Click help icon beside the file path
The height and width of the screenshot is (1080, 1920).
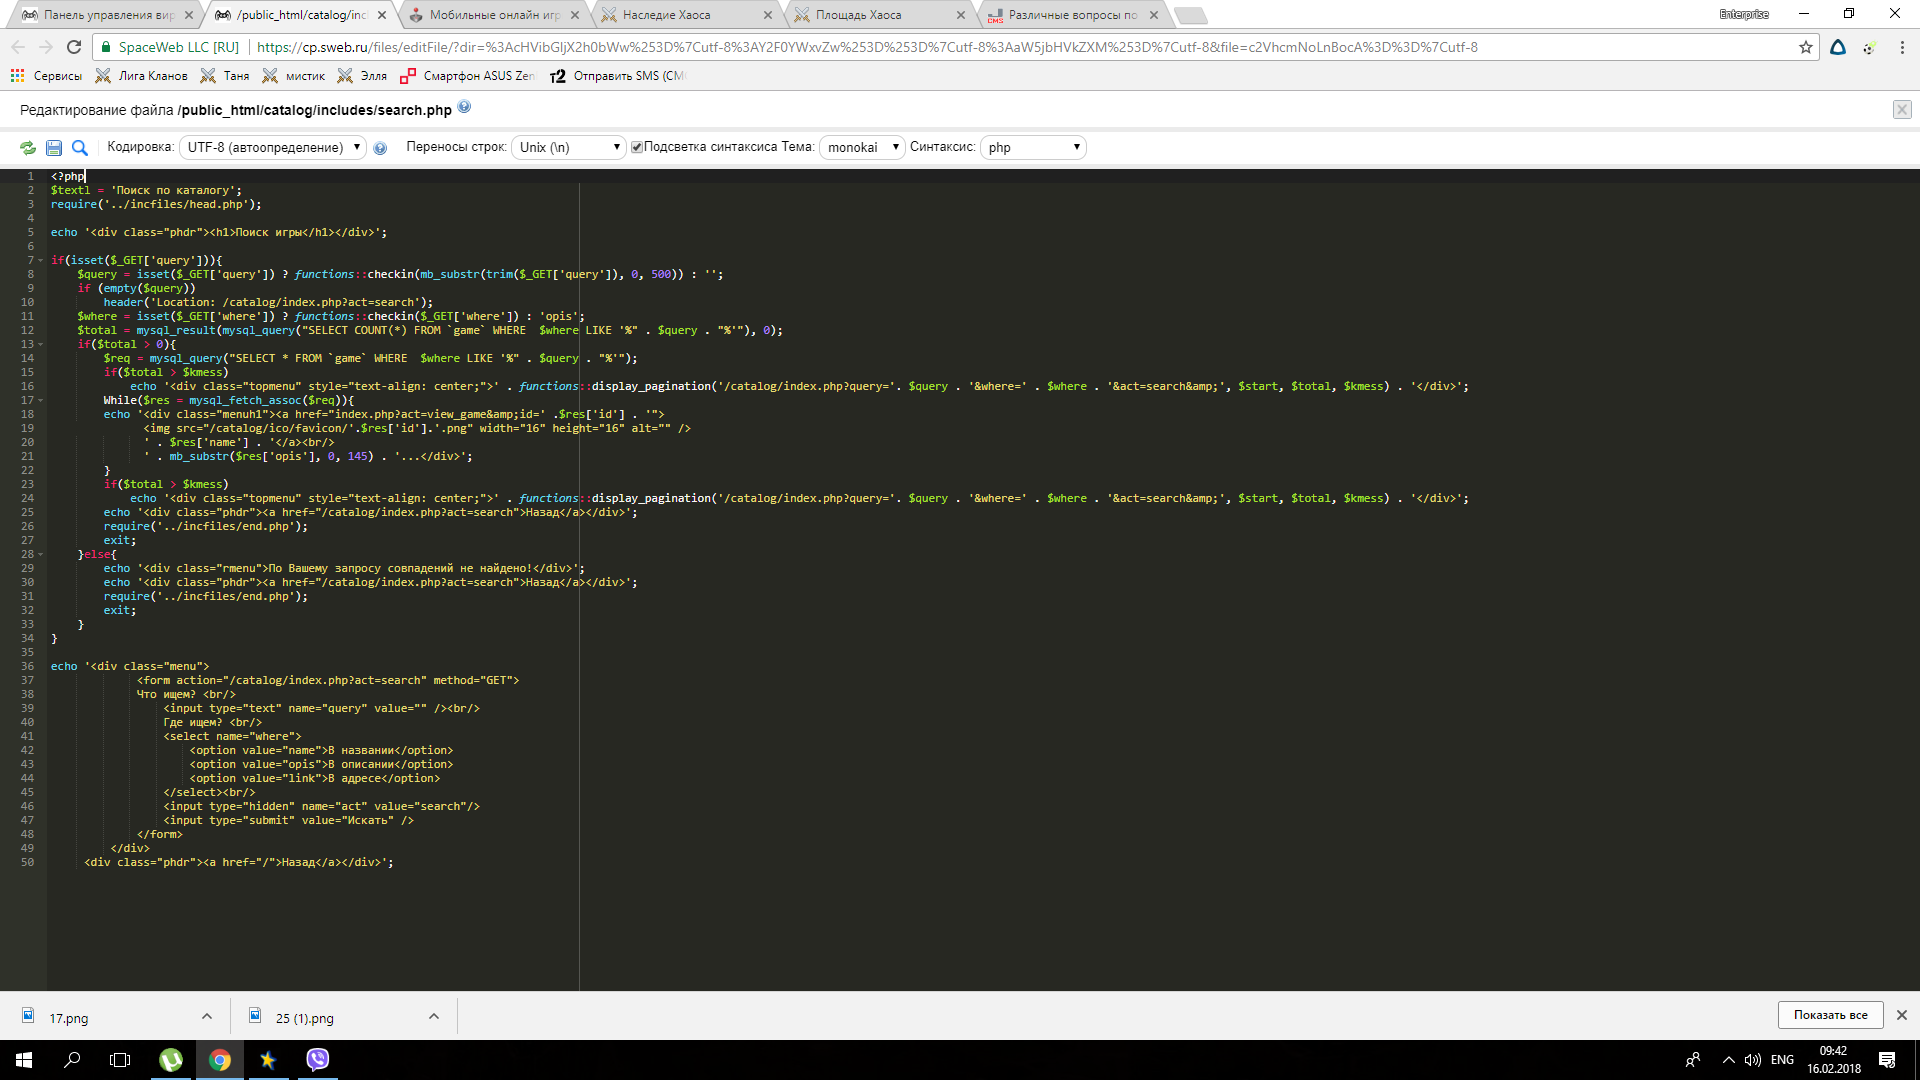[464, 107]
